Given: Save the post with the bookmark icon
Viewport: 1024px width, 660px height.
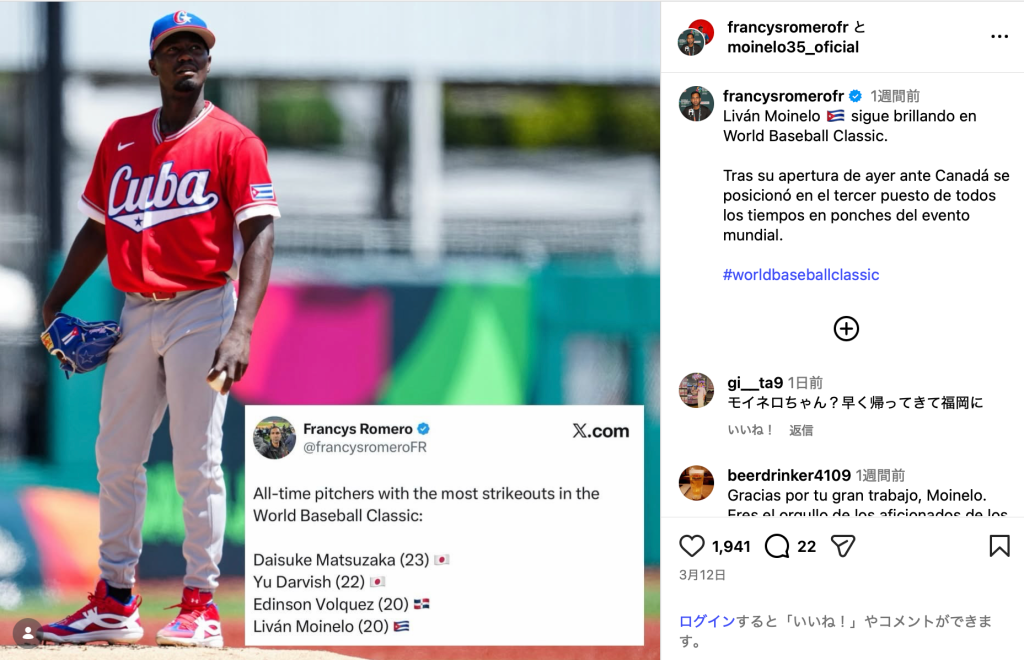Looking at the screenshot, I should click(x=999, y=546).
